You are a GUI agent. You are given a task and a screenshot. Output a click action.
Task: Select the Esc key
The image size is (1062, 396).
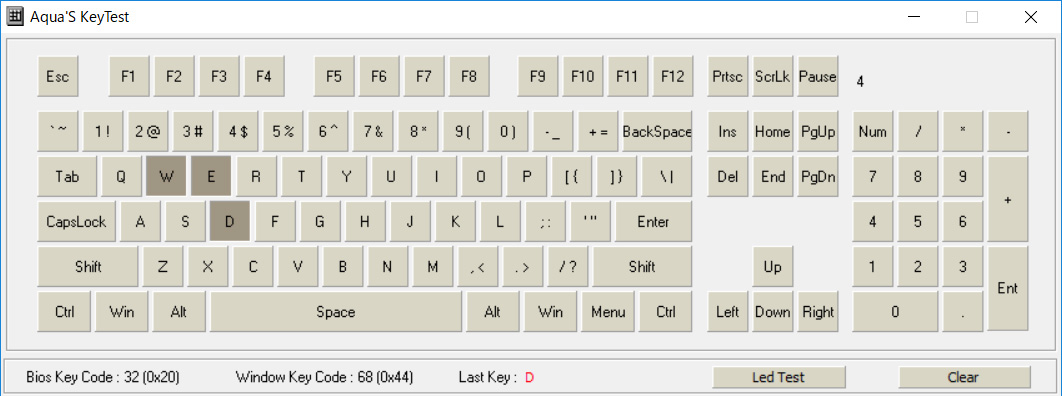tap(58, 76)
